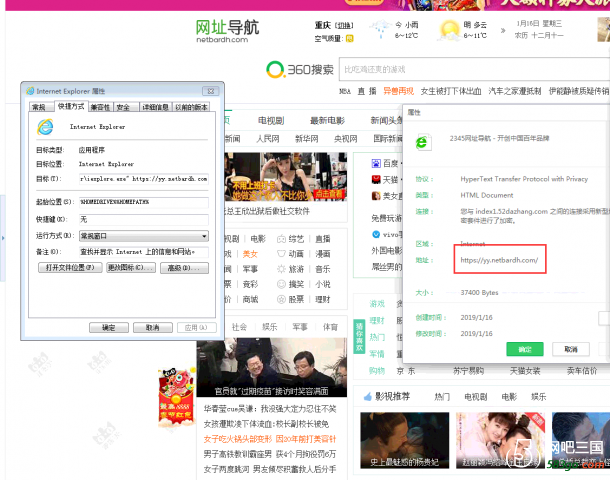
Task: Click the 快捷键 field showing 无
Action: 144,219
